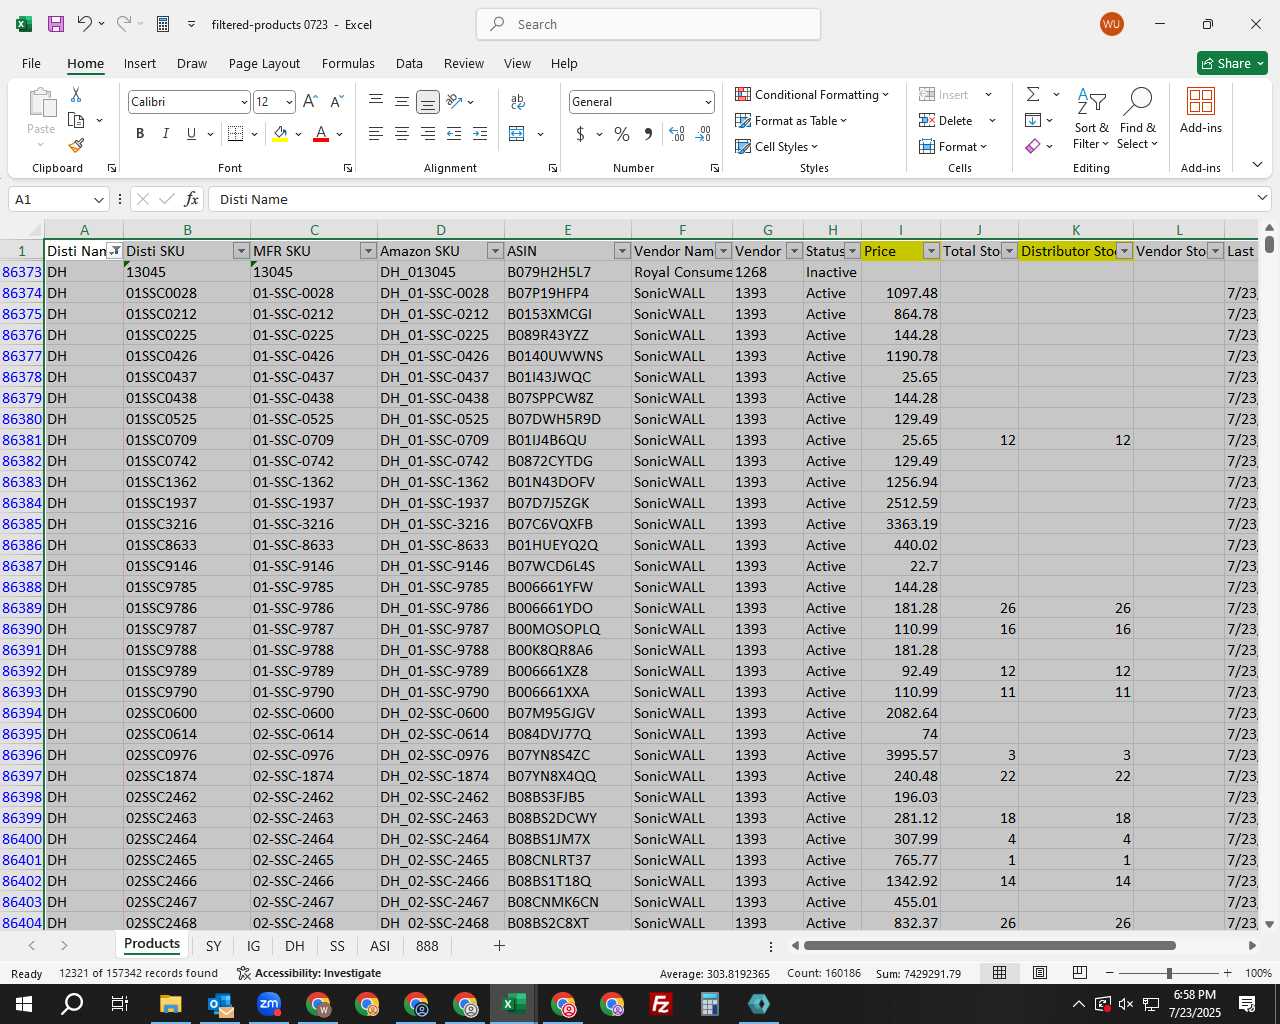Open the font name Calibri dropdown
Viewport: 1280px width, 1024px height.
[x=244, y=102]
